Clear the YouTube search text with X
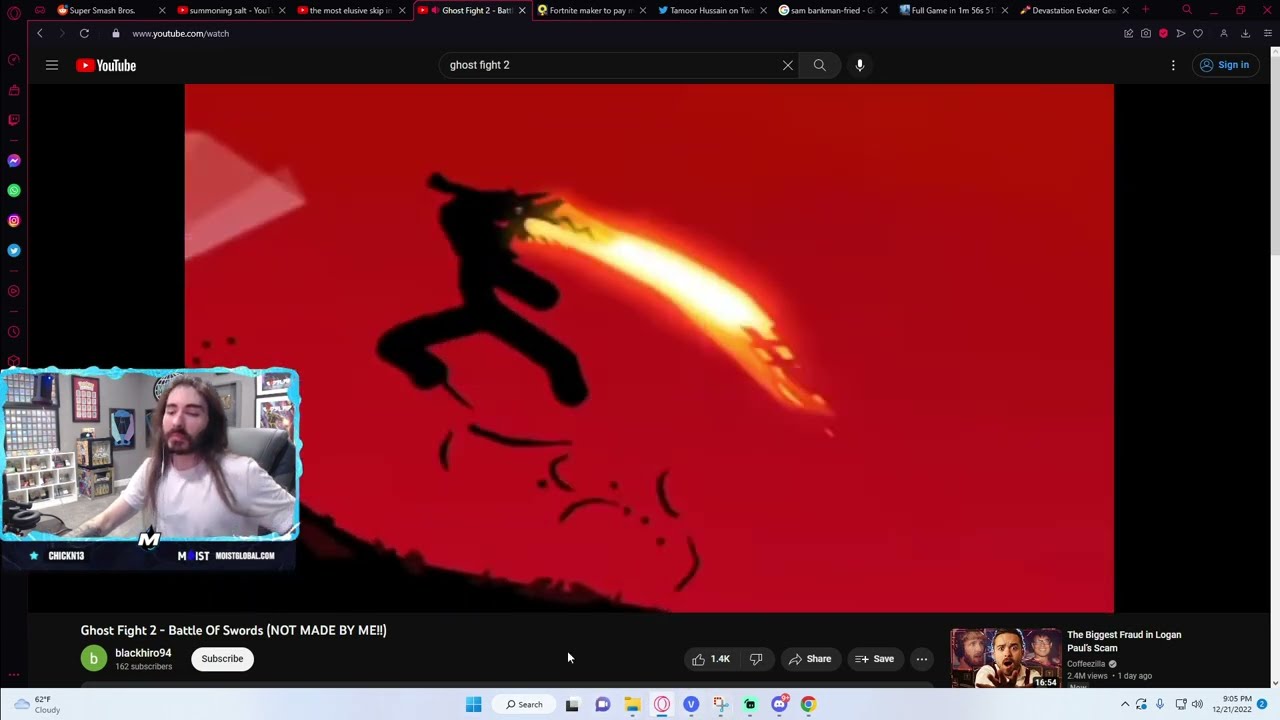1280x720 pixels. tap(788, 65)
